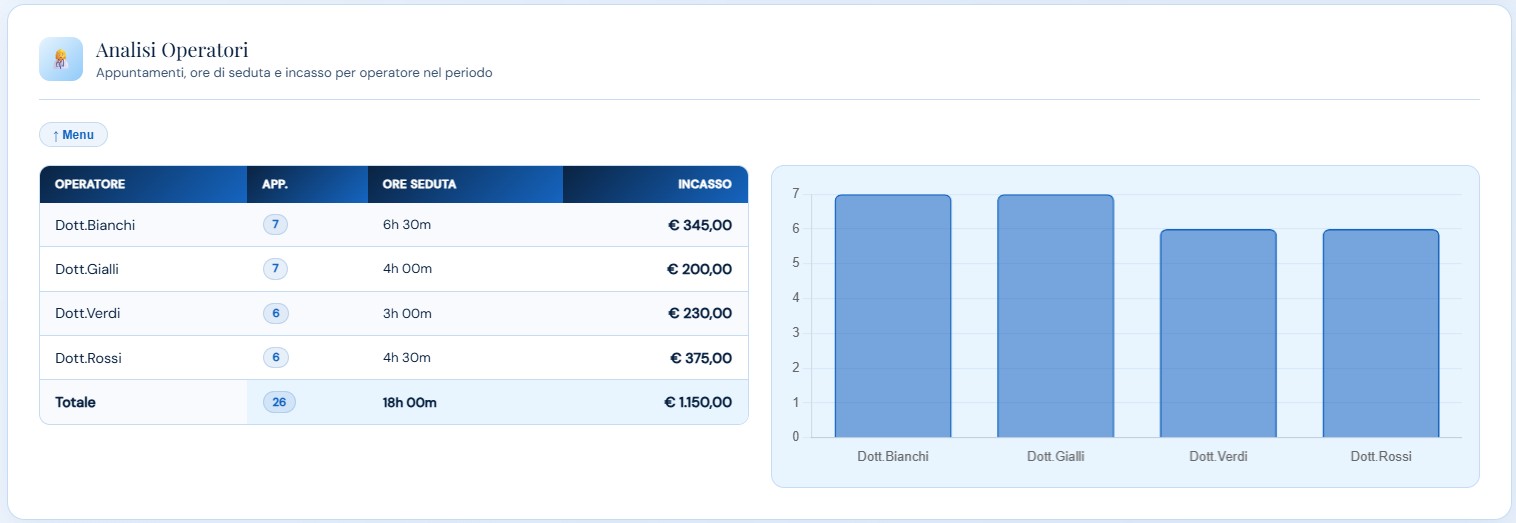Click the Analisi Operatori header icon

click(x=60, y=59)
